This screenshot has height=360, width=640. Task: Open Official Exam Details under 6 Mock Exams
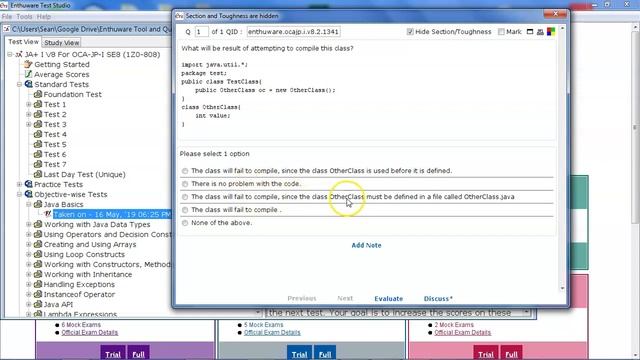(x=89, y=333)
